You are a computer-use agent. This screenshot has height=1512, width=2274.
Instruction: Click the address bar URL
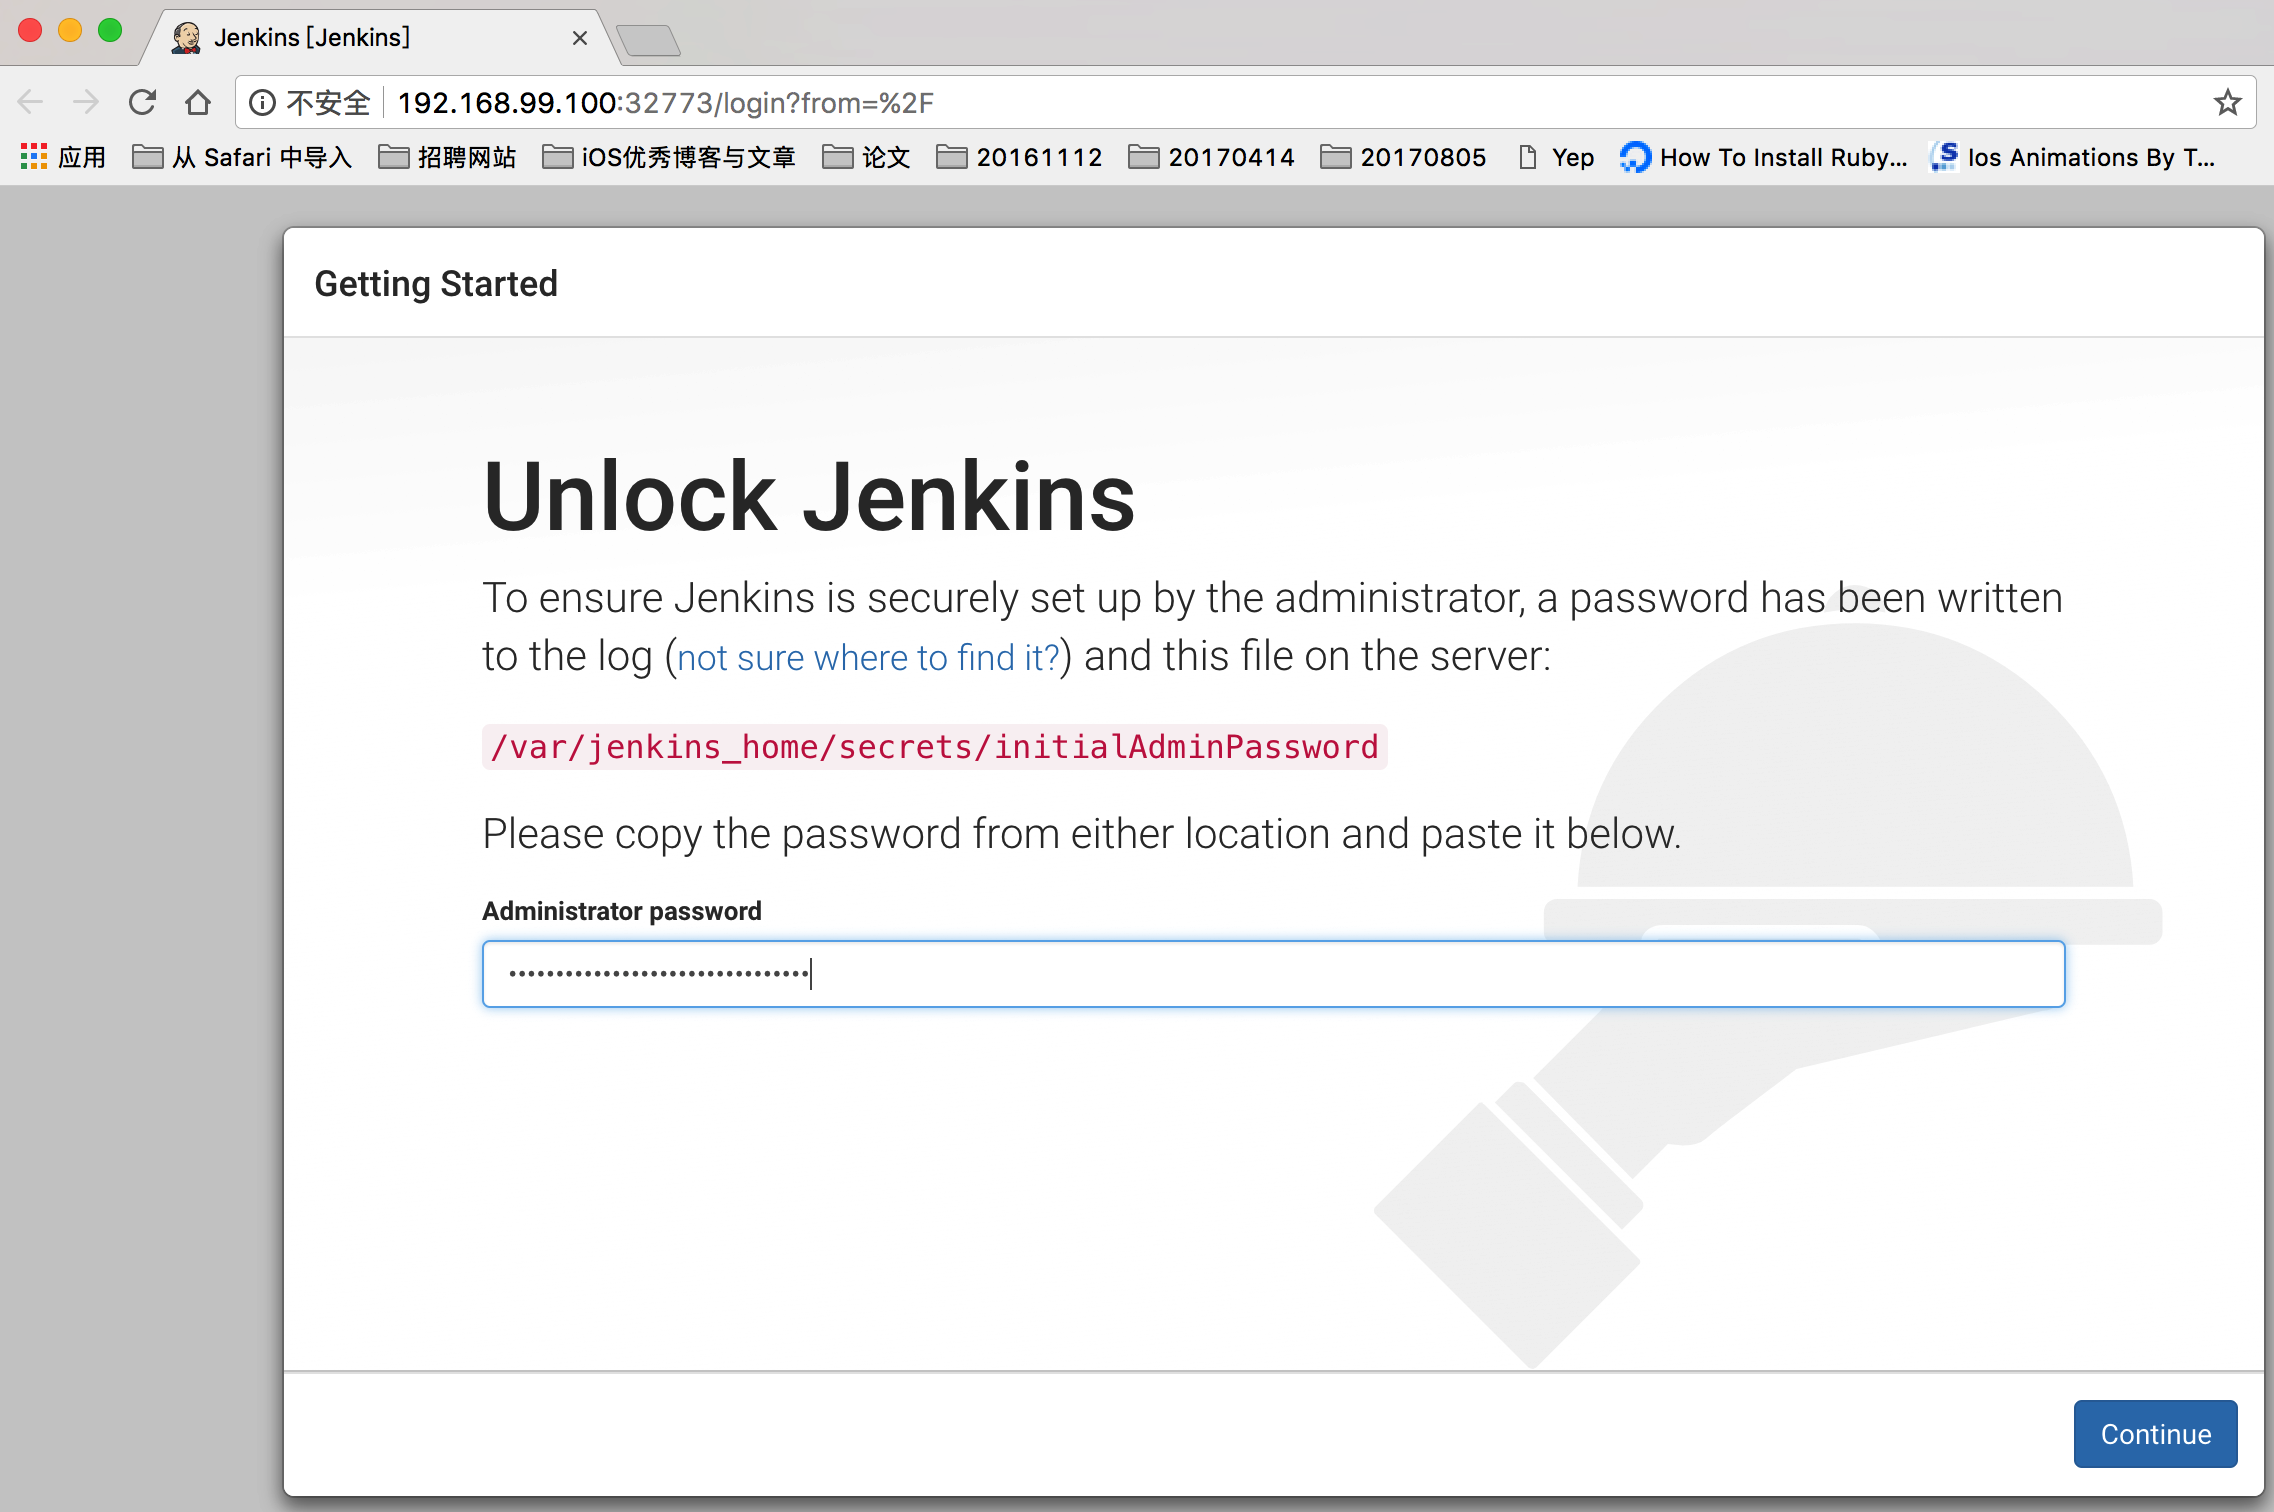(x=666, y=103)
